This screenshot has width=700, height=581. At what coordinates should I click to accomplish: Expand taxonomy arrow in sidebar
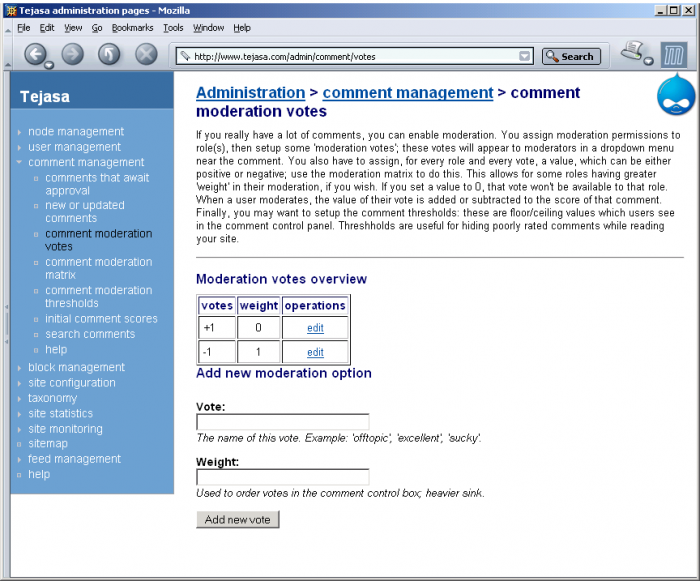pyautogui.click(x=19, y=398)
